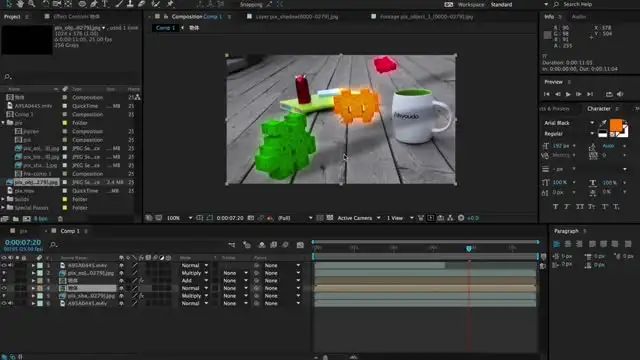Select the Pan Behind anchor point tool
The width and height of the screenshot is (640, 360).
coord(68,4)
